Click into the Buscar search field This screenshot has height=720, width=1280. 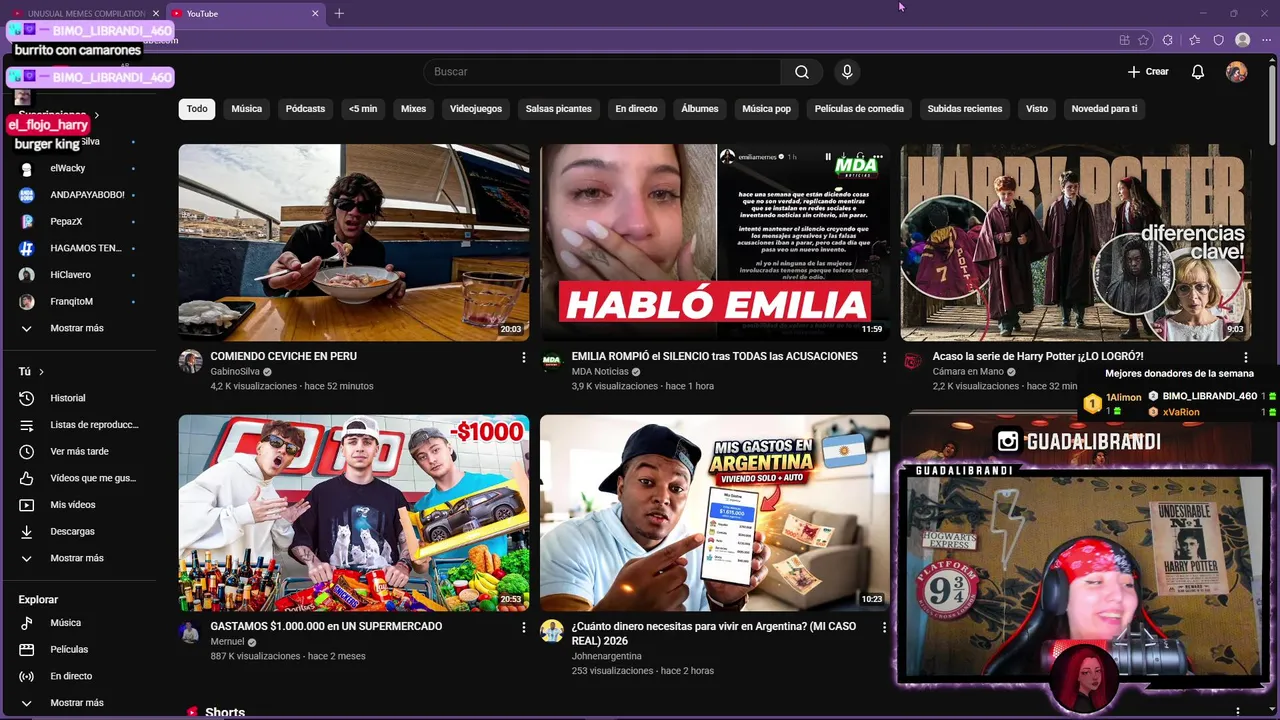click(603, 72)
